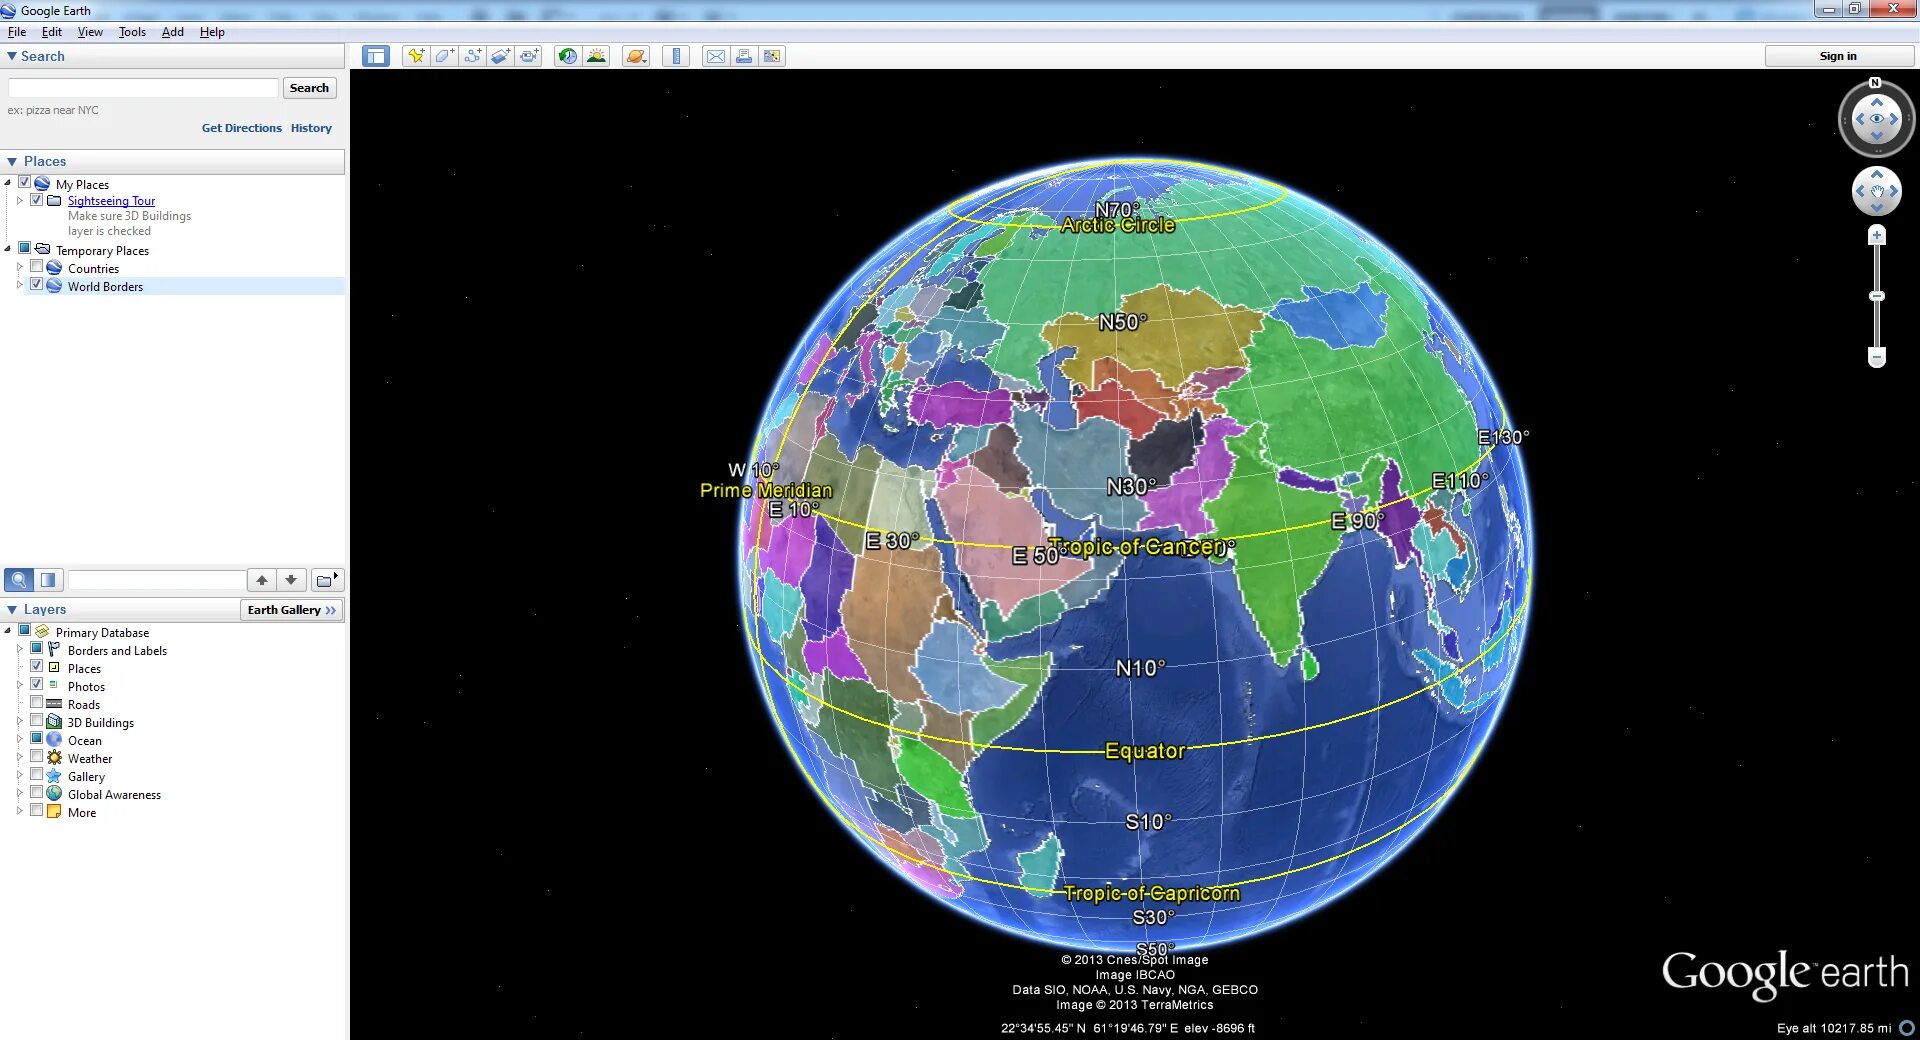The image size is (1920, 1040).
Task: Click the Places panel filter field
Action: coord(157,580)
